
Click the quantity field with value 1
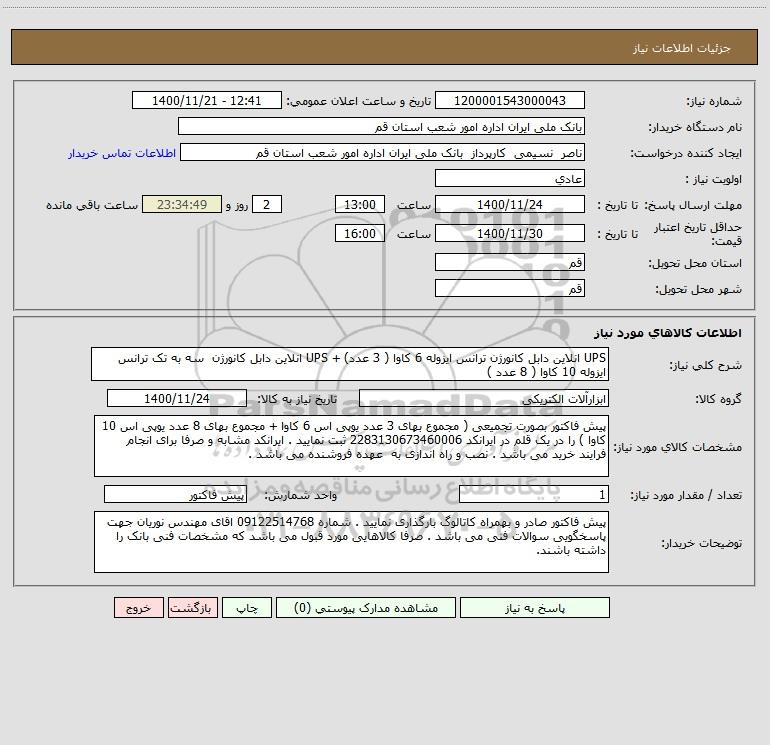tap(534, 495)
